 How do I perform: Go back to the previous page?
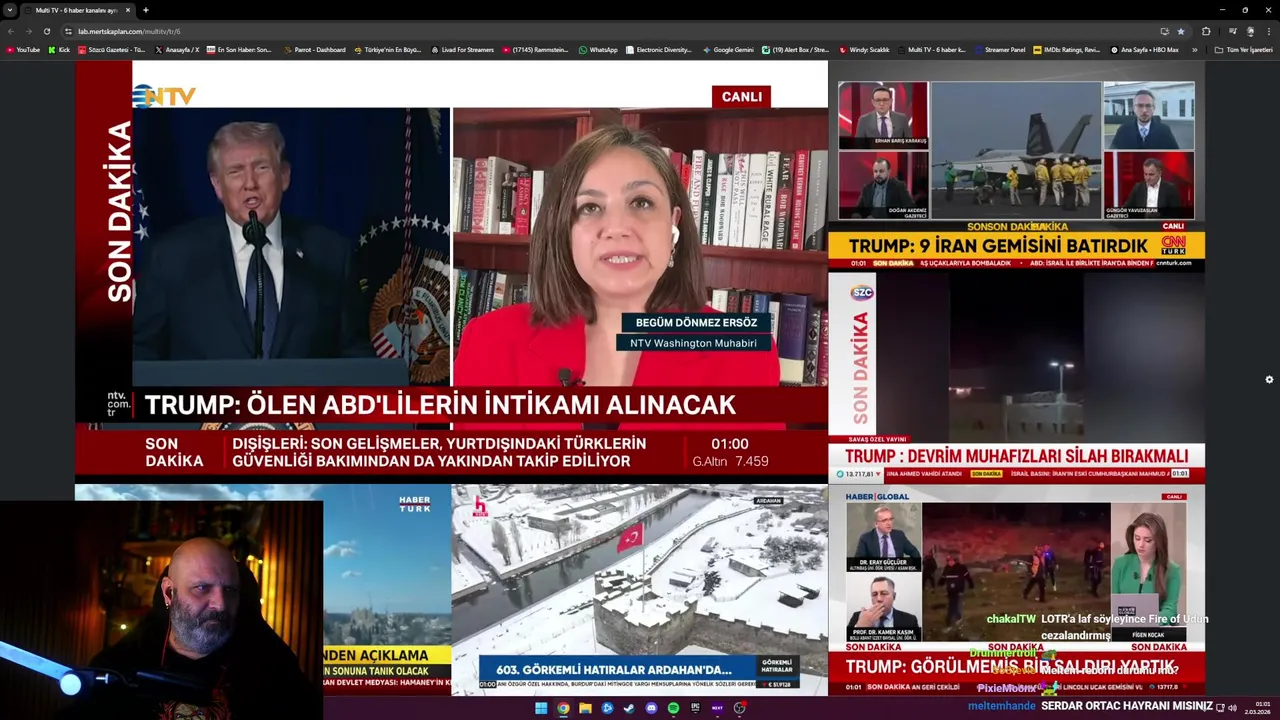tap(11, 31)
